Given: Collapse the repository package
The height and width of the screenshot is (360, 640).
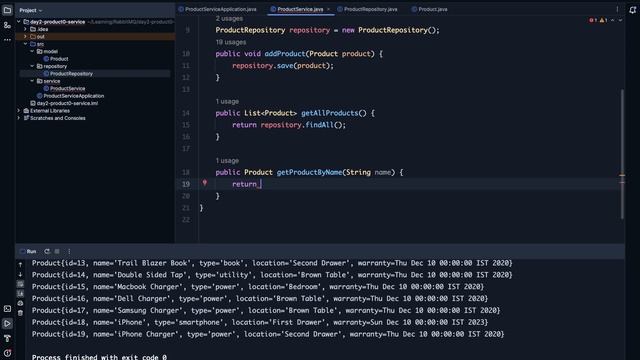Looking at the screenshot, I should [32, 66].
